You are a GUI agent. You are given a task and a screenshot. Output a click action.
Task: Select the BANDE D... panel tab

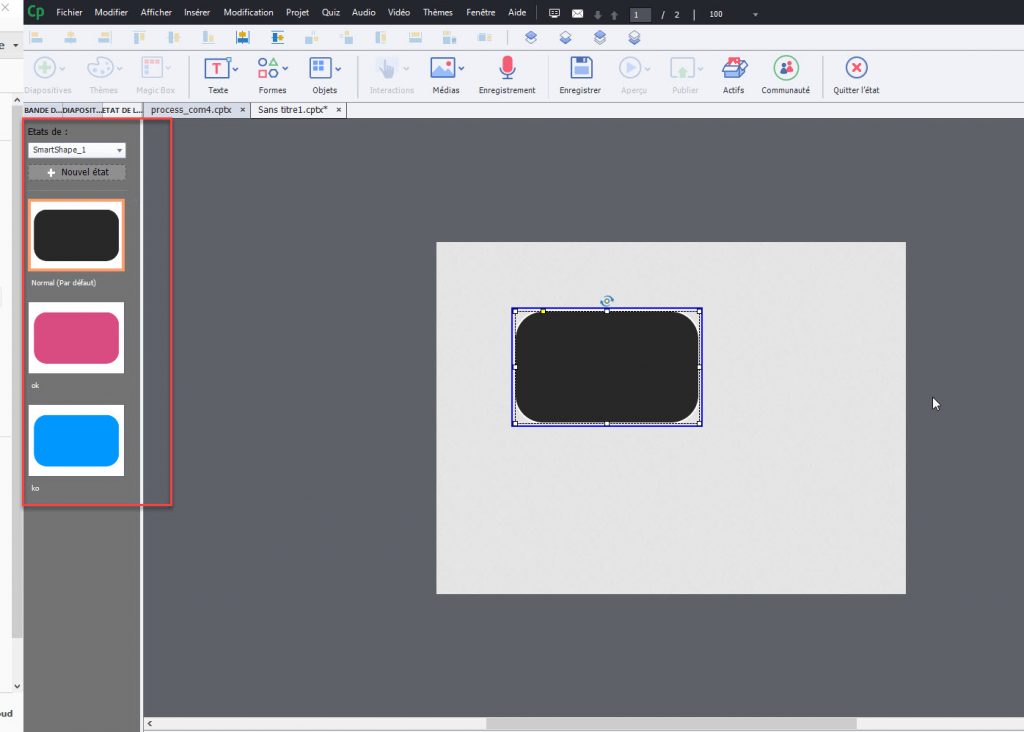pos(42,110)
